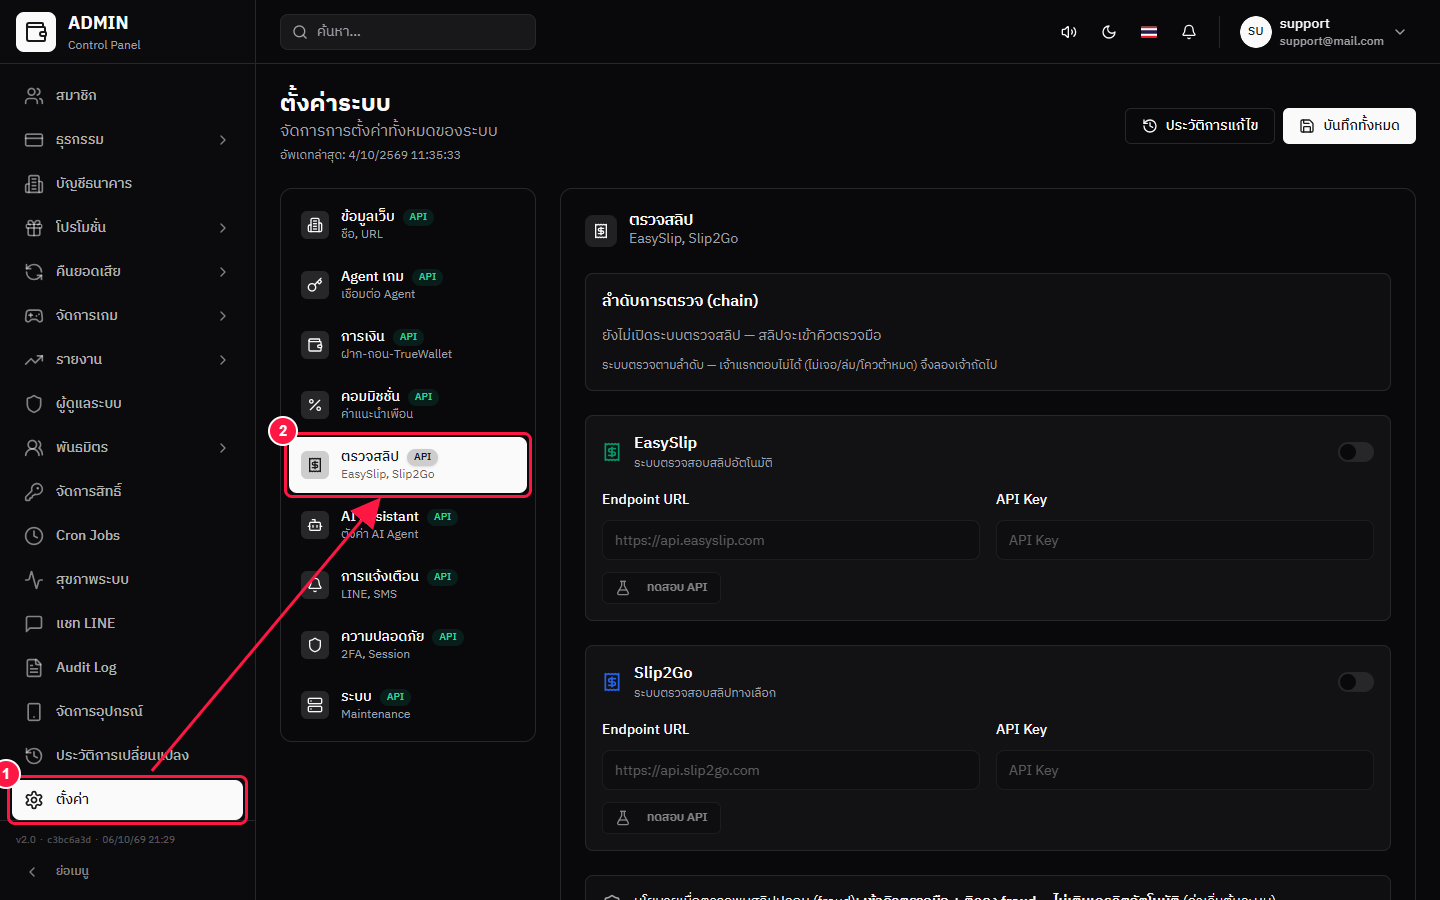1440x900 pixels.
Task: Click the ผู้ดูแลระบบ shield icon
Action: 34,404
